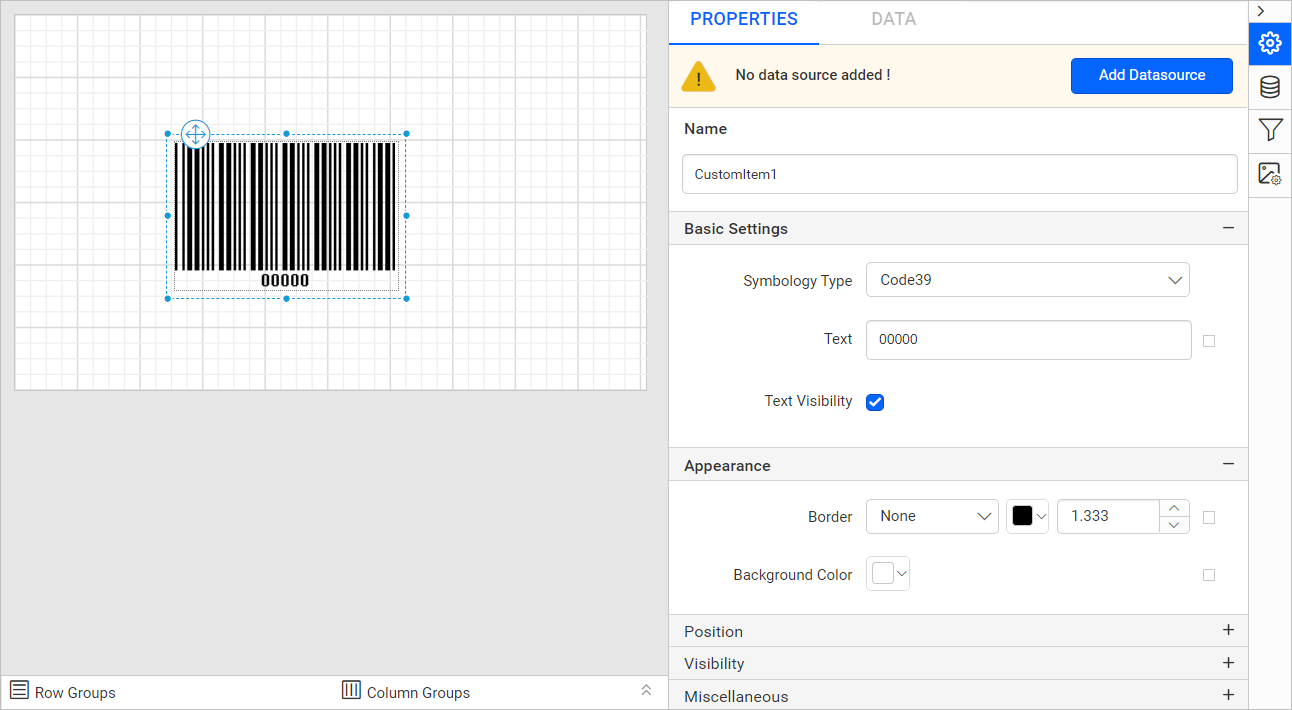Decrease the border width with down arrow
Screen dimensions: 1292x710
point(1174,524)
